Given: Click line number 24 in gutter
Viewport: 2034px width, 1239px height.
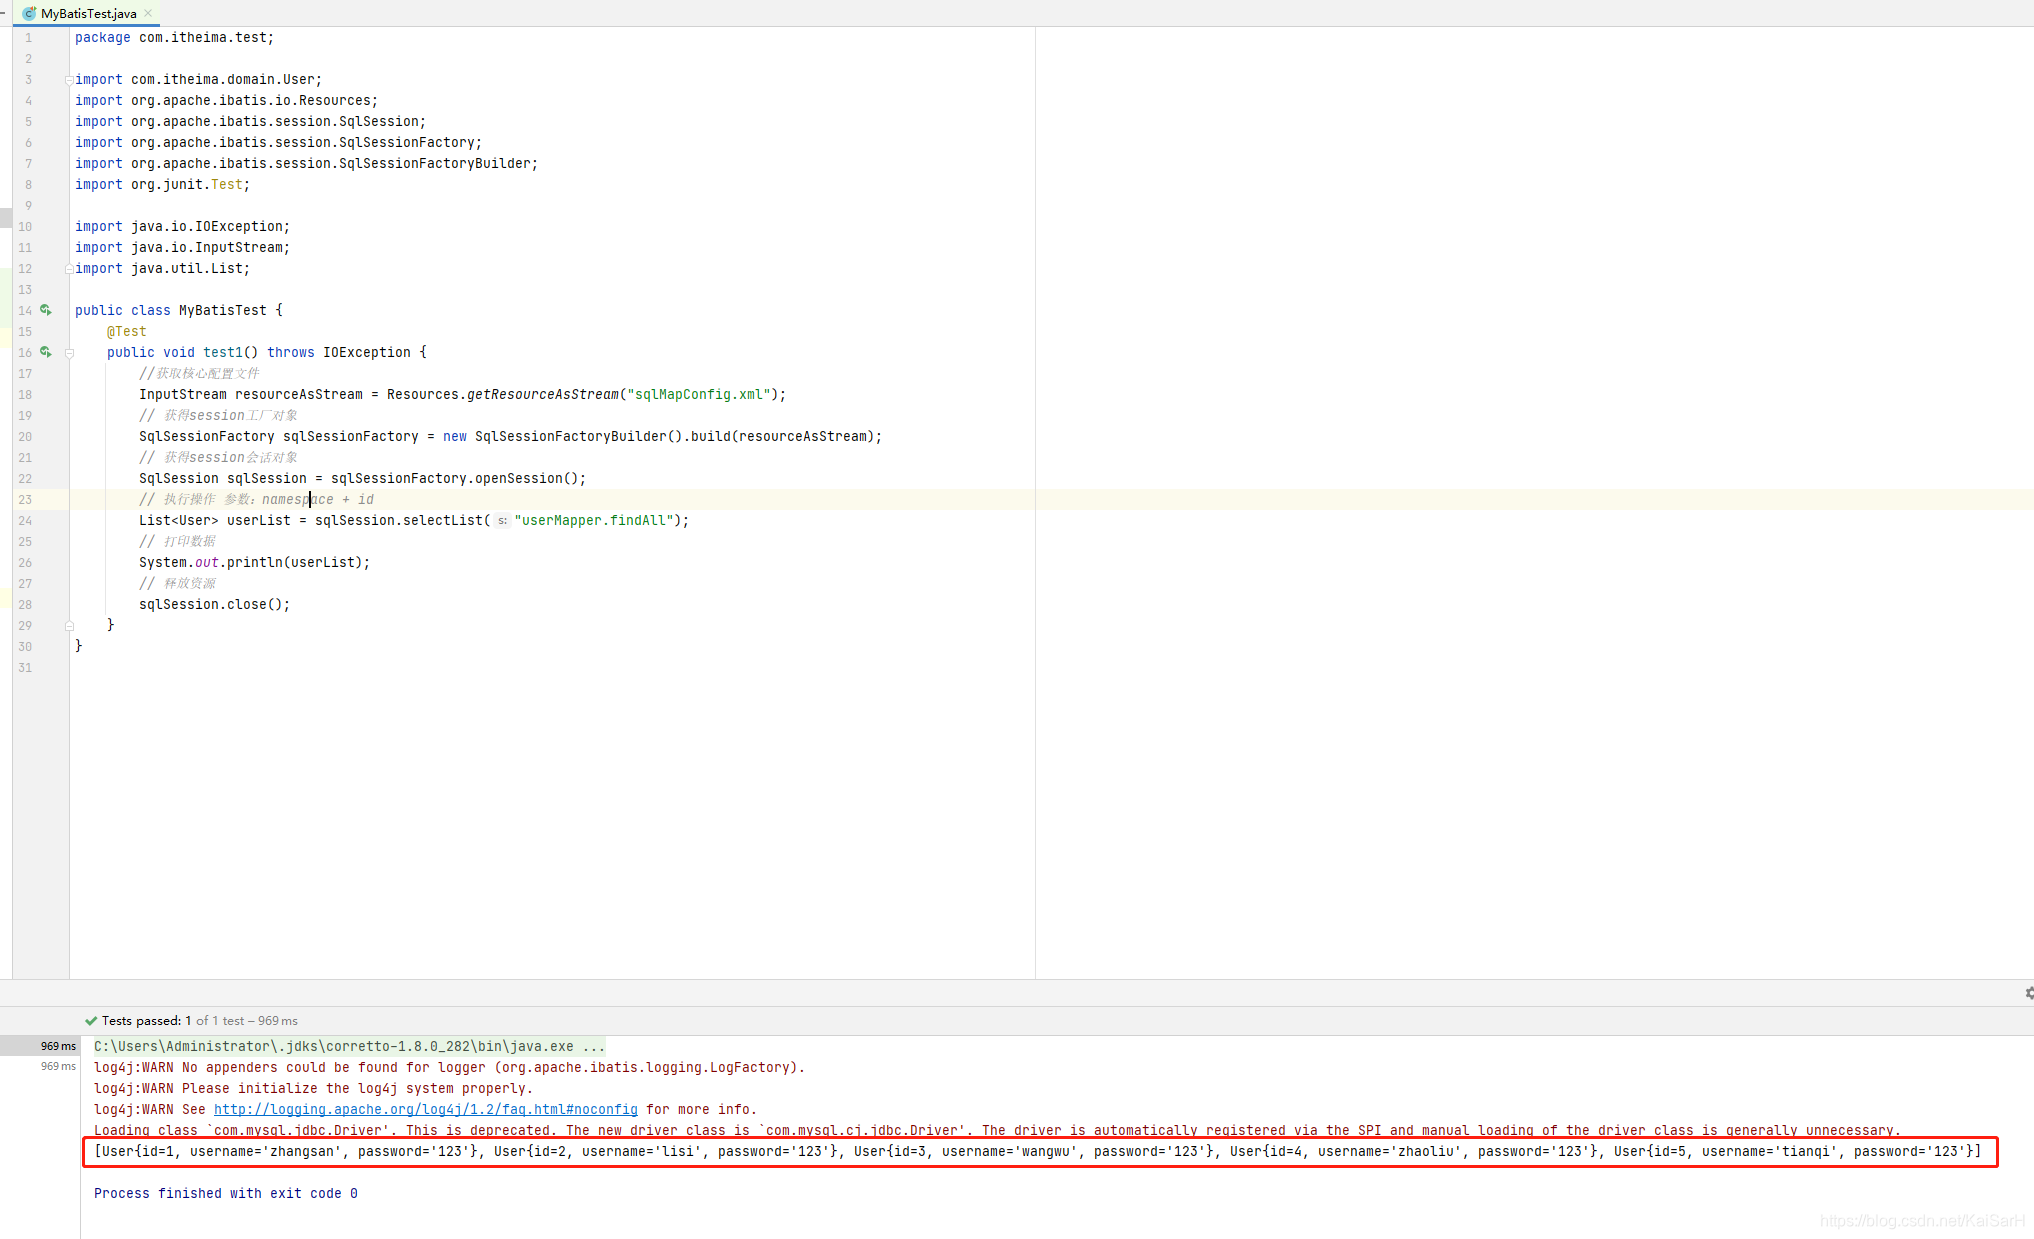Looking at the screenshot, I should point(25,521).
